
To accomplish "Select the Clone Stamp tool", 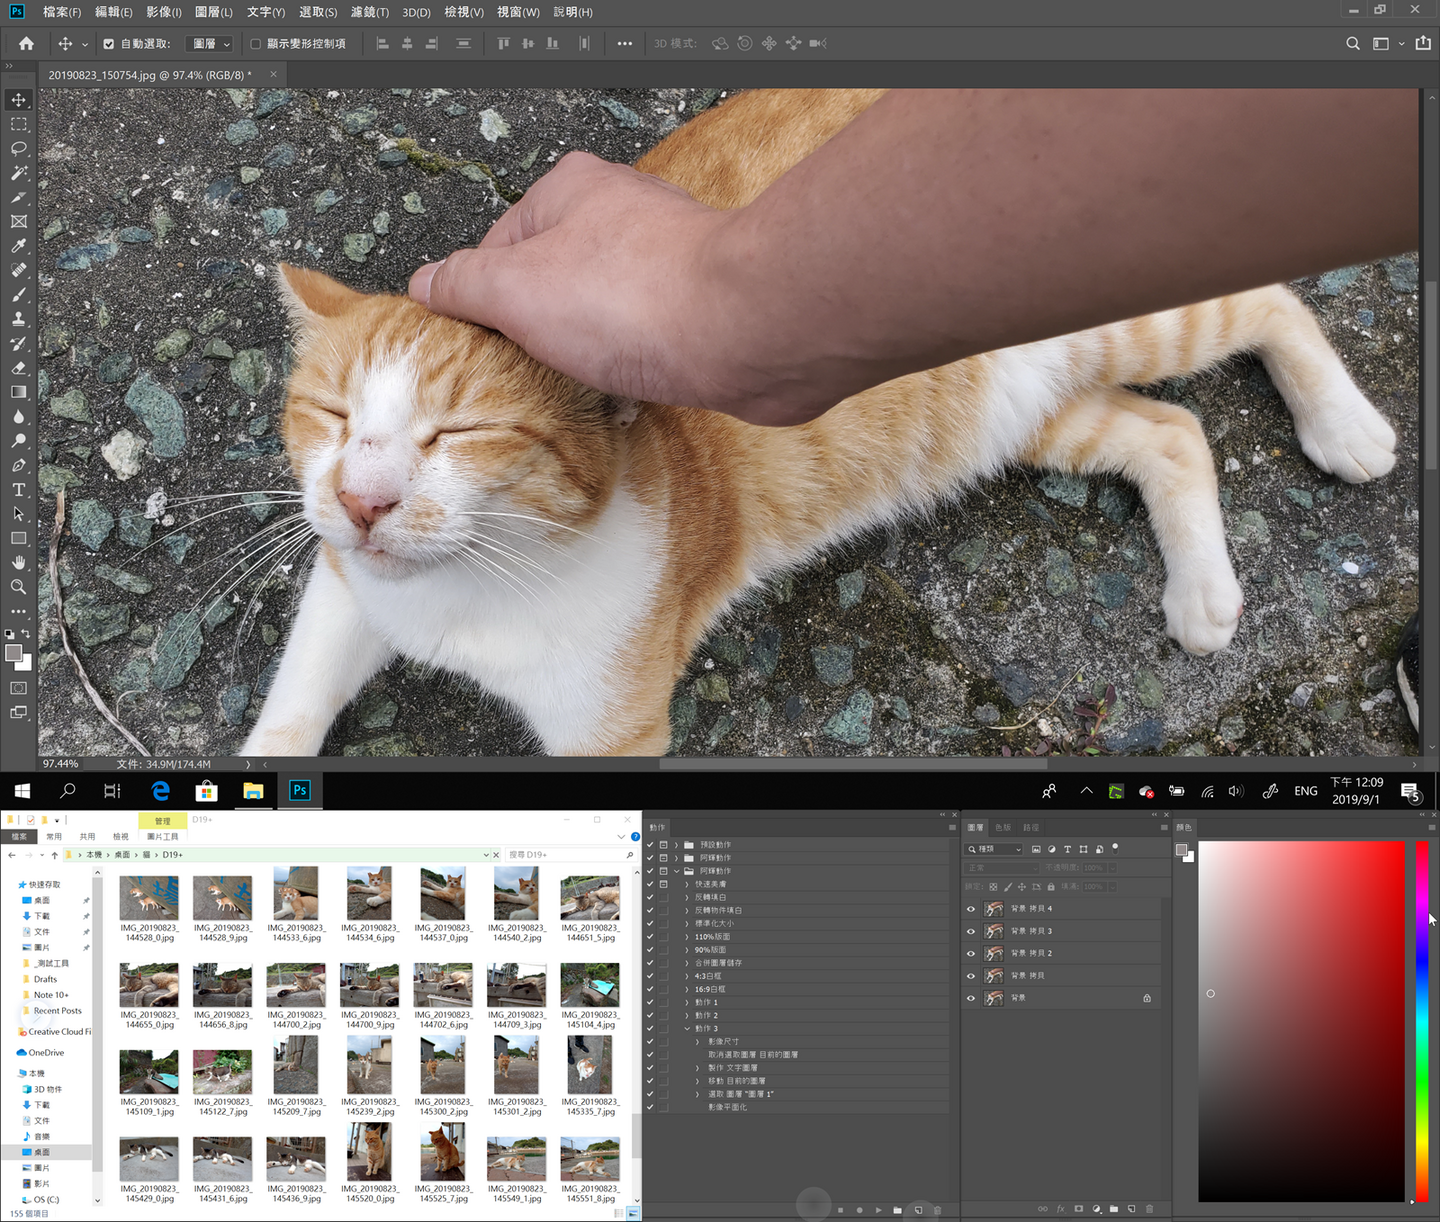I will [x=19, y=319].
